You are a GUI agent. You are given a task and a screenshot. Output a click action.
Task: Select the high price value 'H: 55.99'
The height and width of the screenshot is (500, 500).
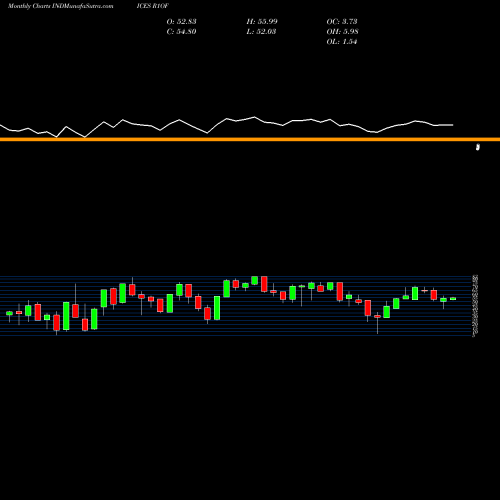tap(262, 22)
